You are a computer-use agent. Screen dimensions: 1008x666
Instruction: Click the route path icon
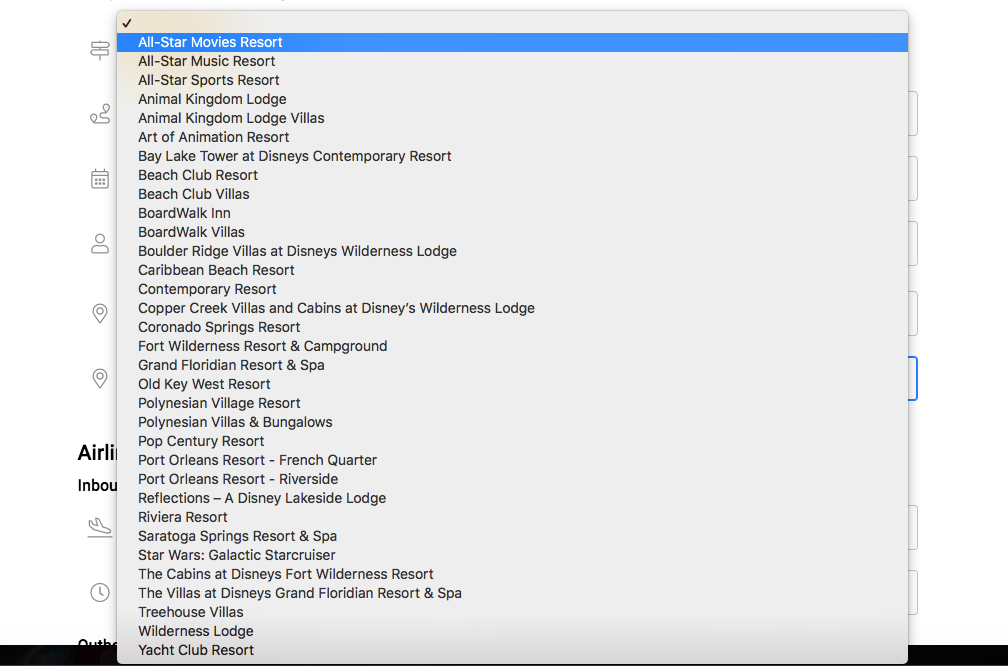100,116
